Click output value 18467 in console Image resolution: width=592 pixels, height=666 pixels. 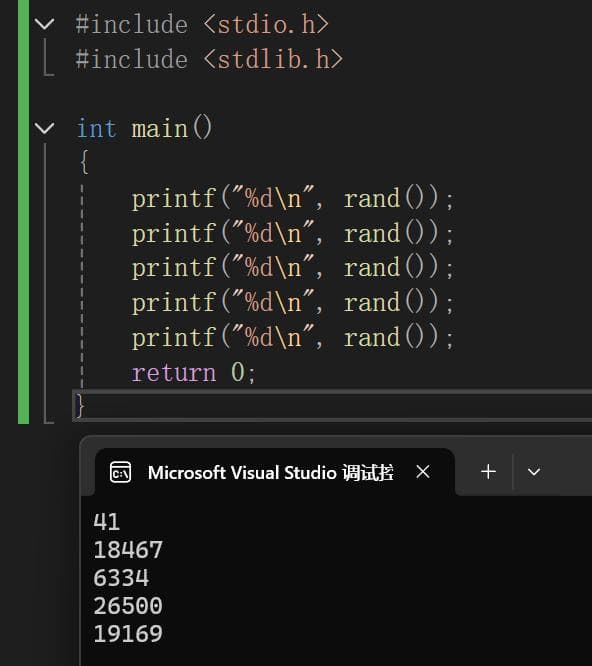(x=128, y=550)
